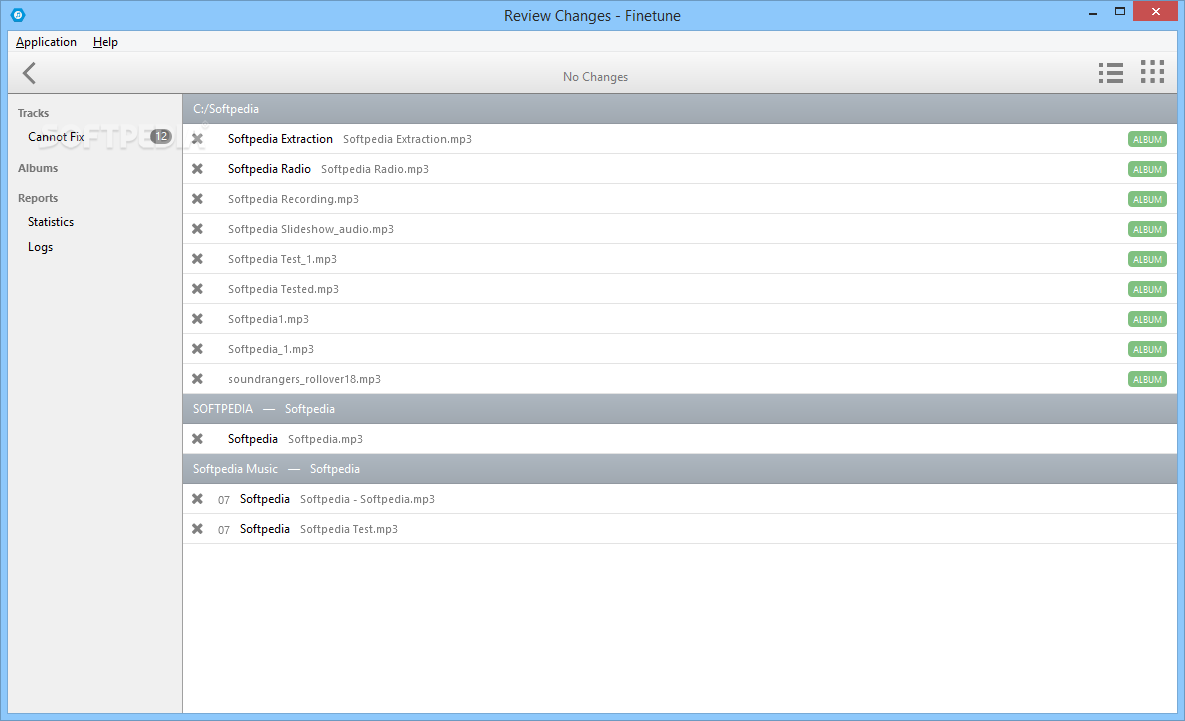The width and height of the screenshot is (1185, 721).
Task: Open Logs under Reports
Action: 40,247
